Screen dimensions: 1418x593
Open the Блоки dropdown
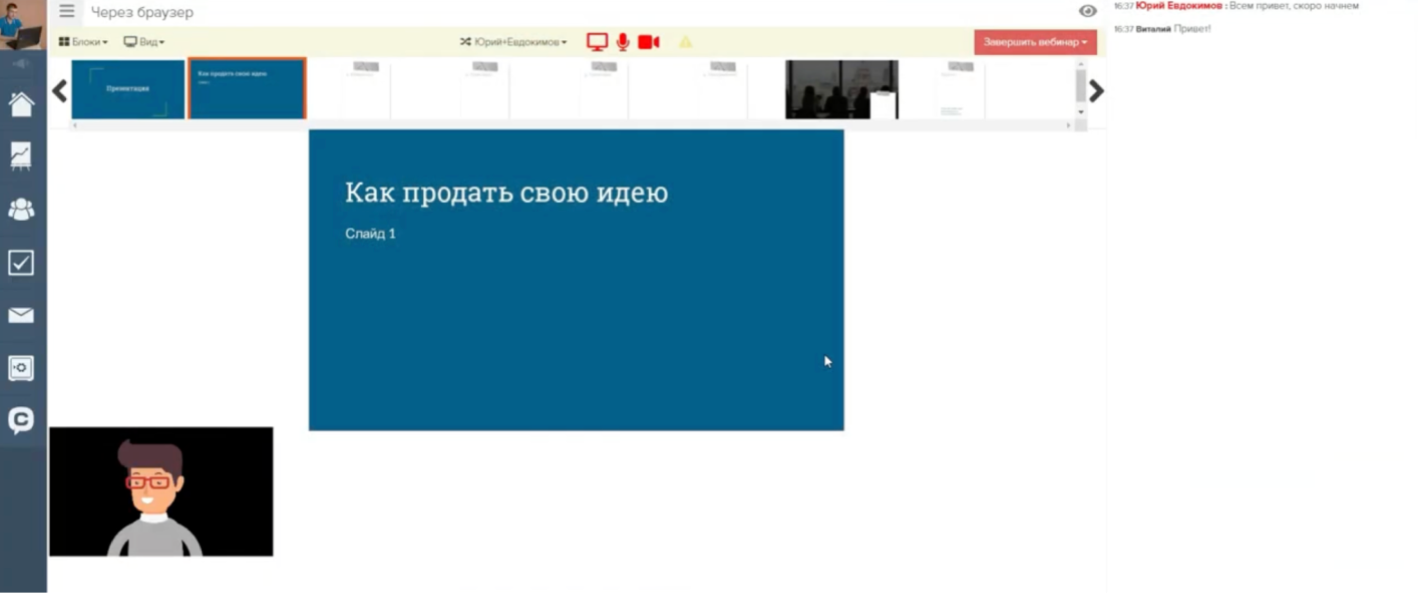tap(84, 42)
